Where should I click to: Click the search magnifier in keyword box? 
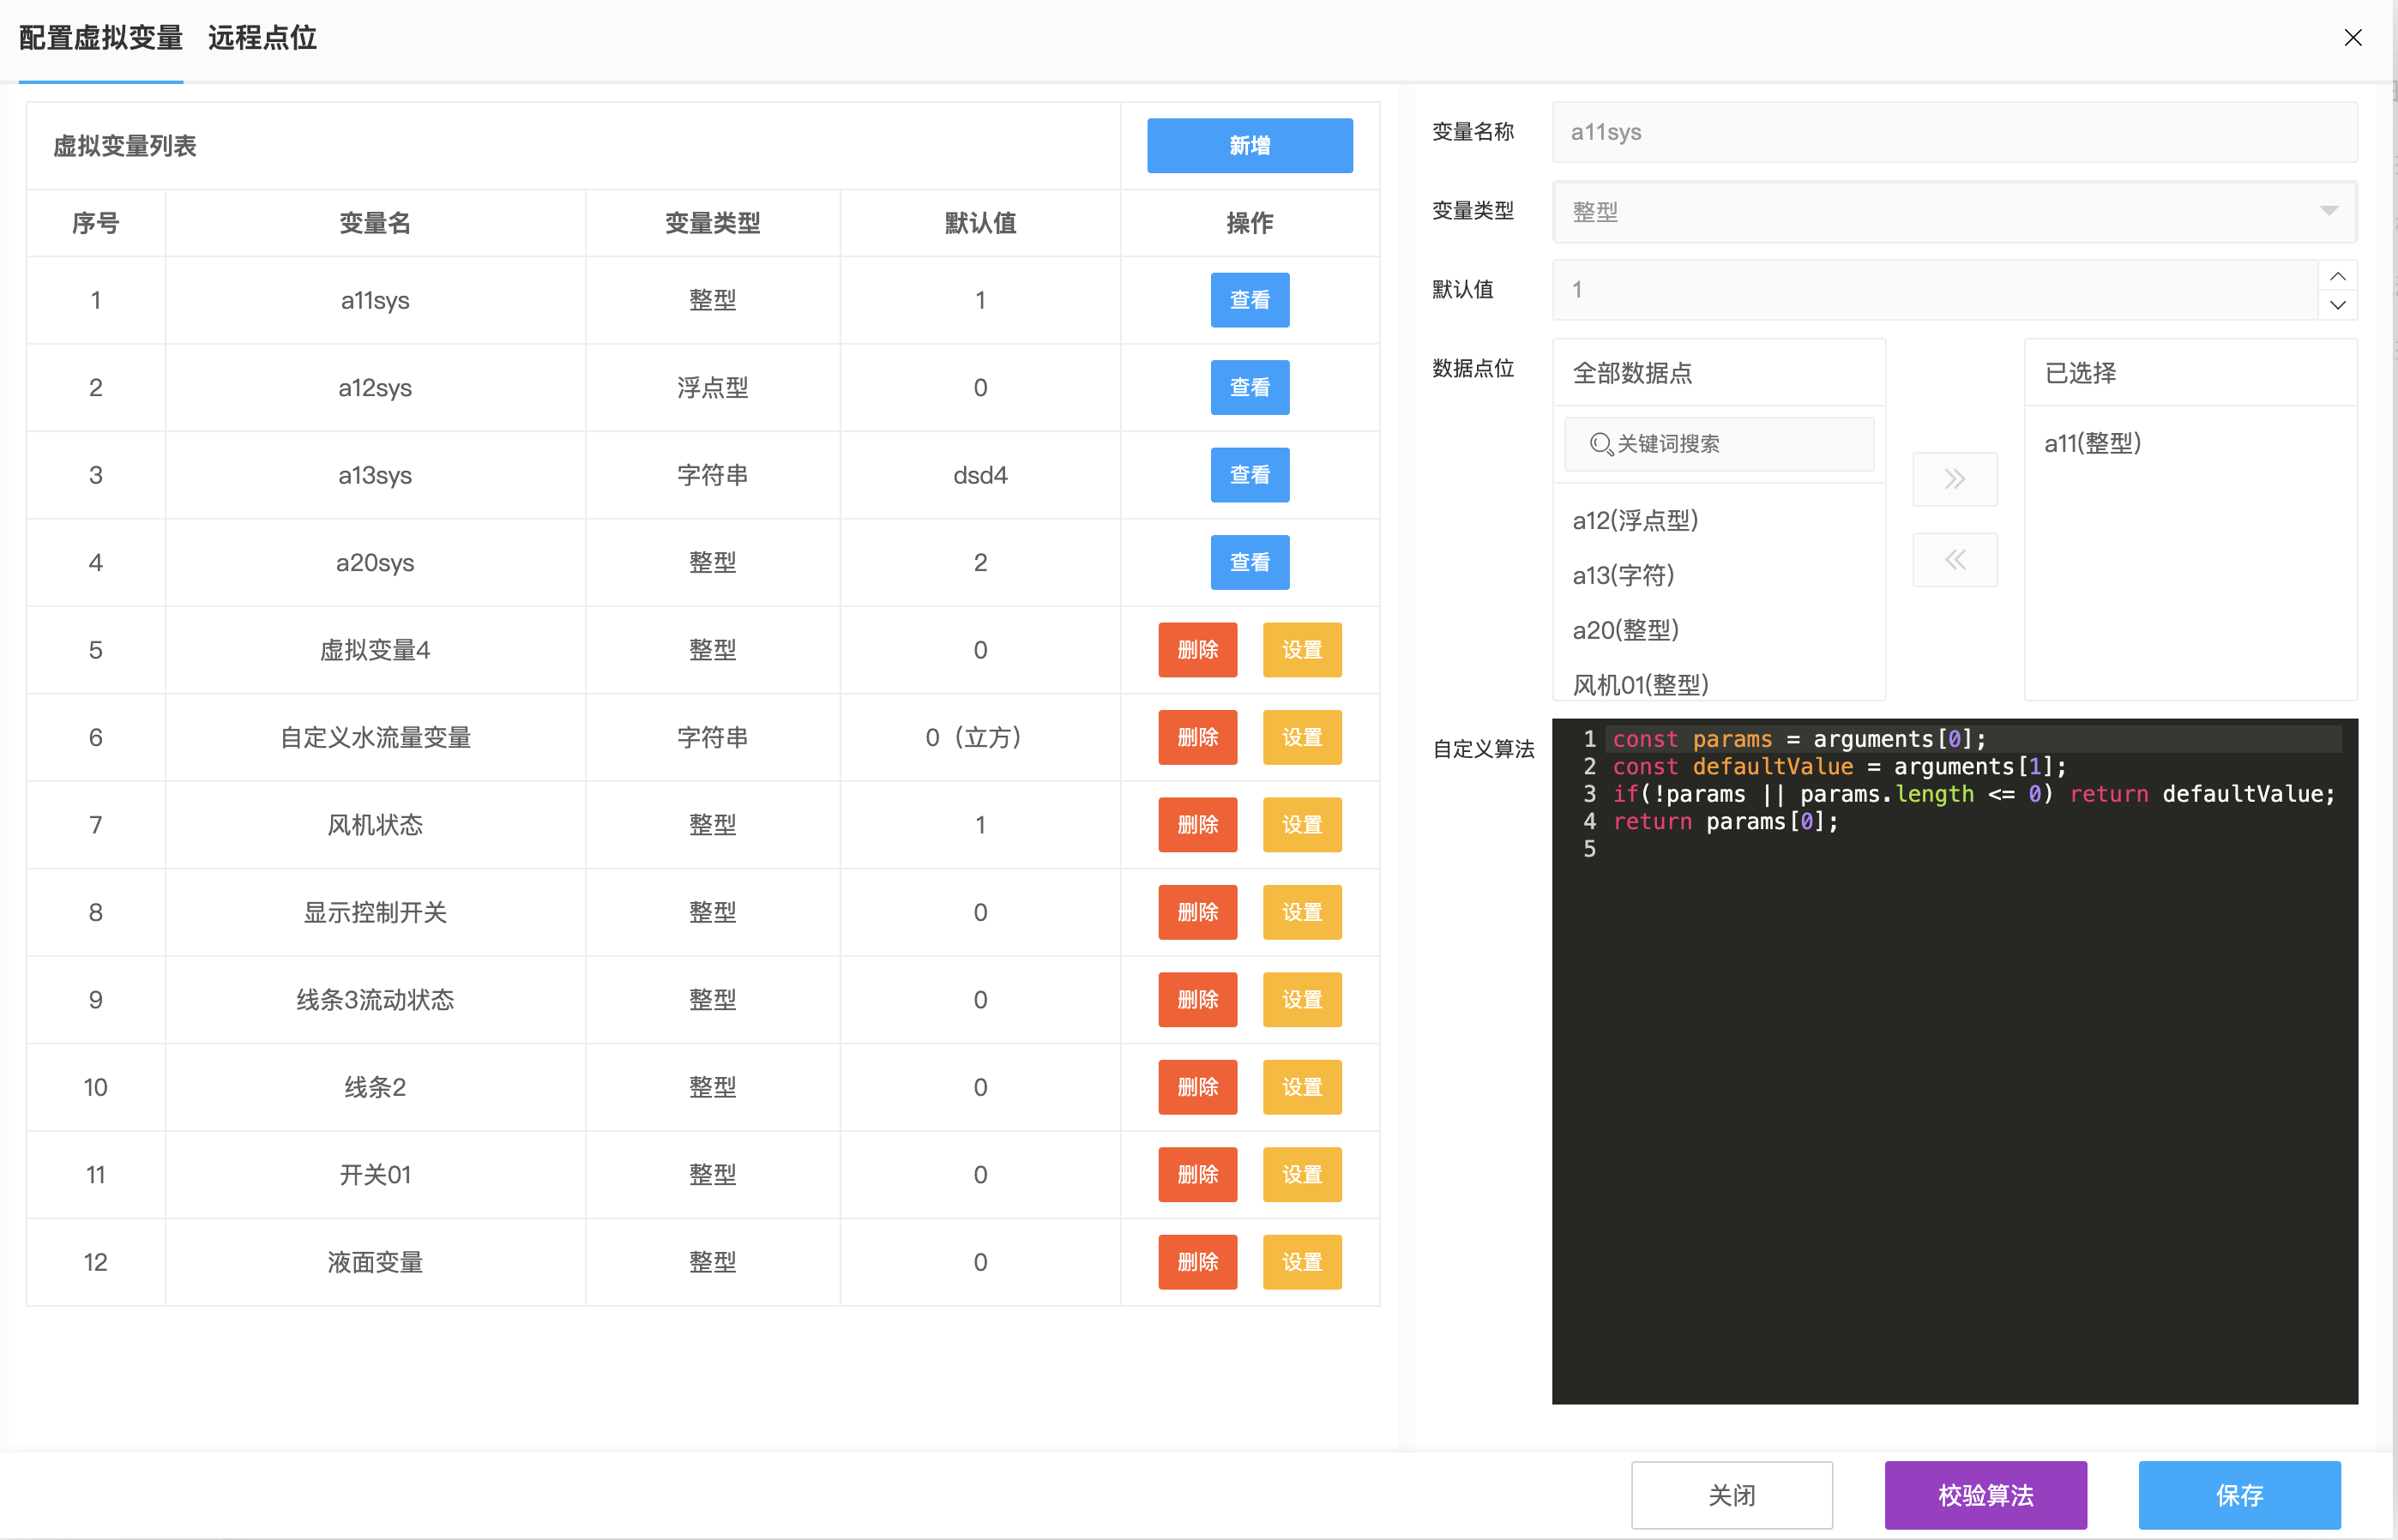[x=1601, y=443]
